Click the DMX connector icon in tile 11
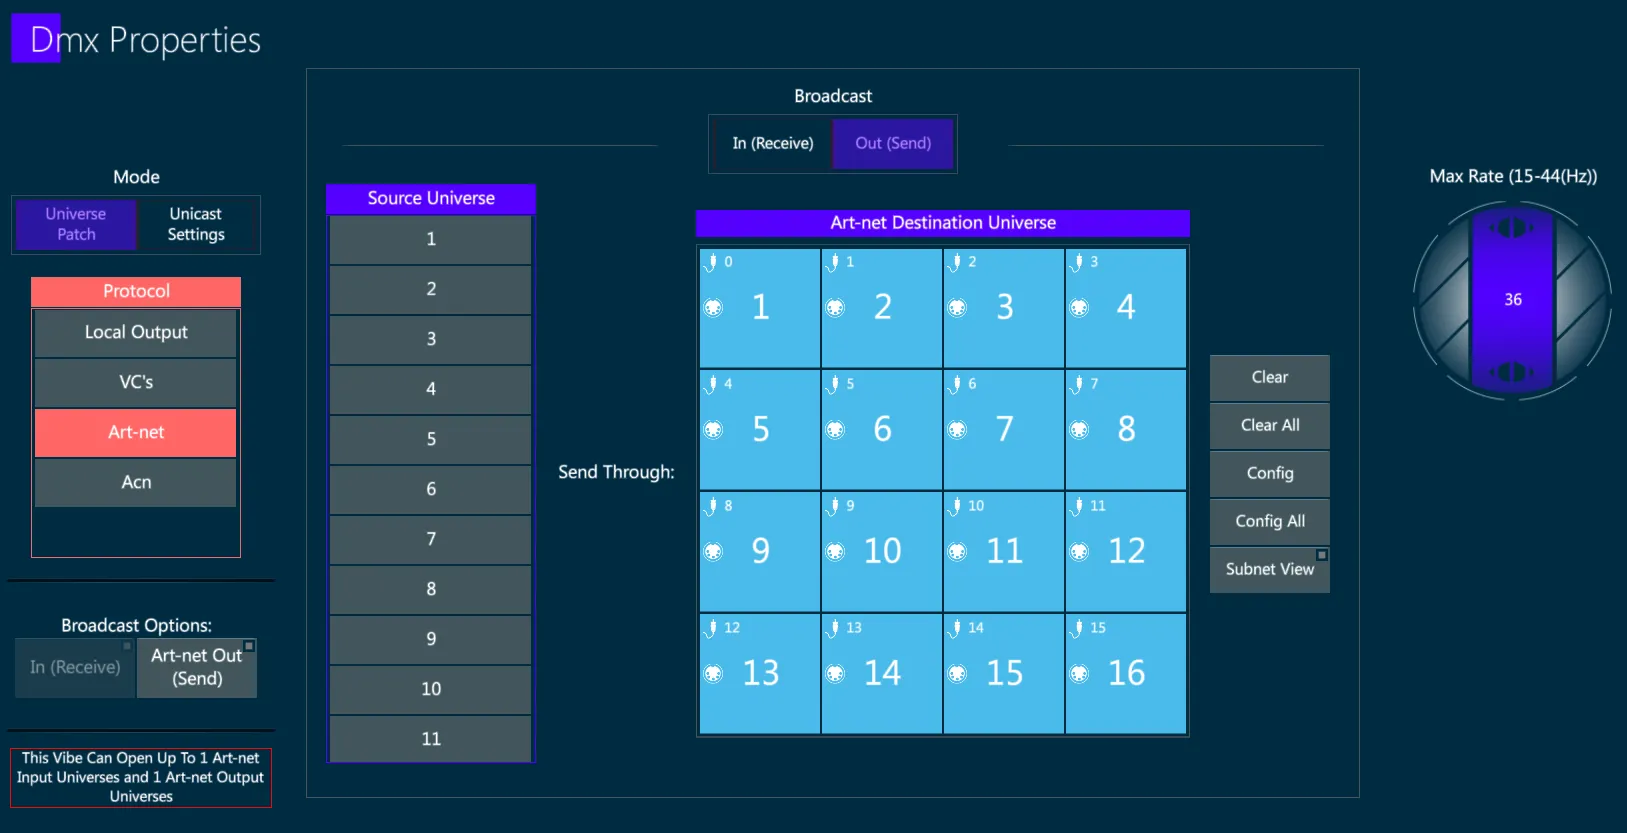Screen dimensions: 1627x833 pos(957,552)
